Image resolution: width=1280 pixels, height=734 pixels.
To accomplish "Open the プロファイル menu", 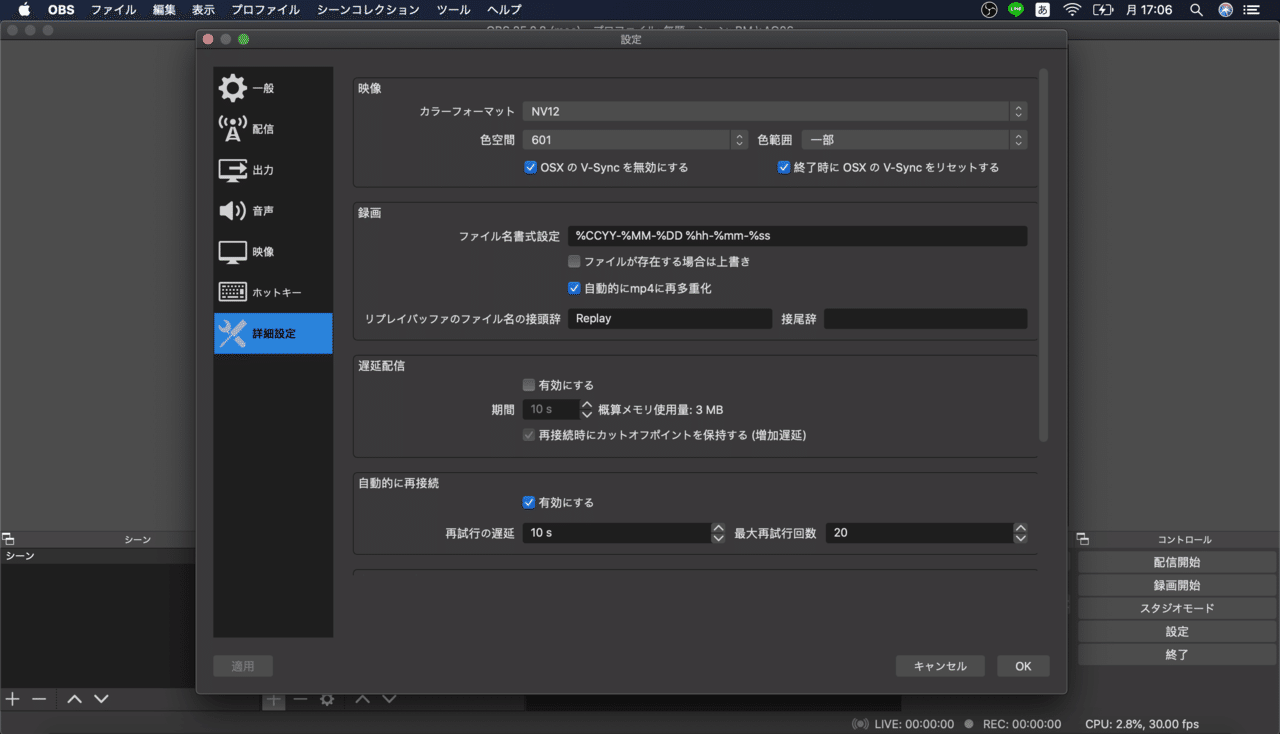I will pyautogui.click(x=265, y=10).
